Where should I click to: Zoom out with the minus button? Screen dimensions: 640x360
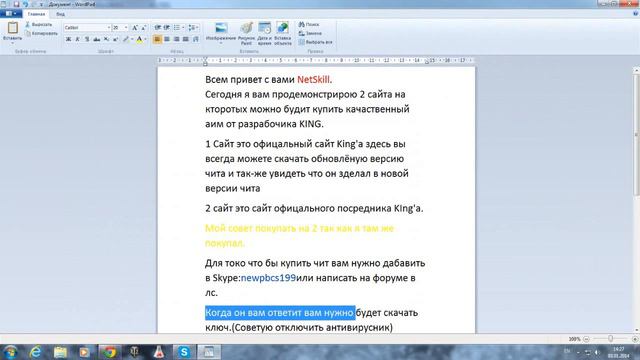(x=586, y=339)
